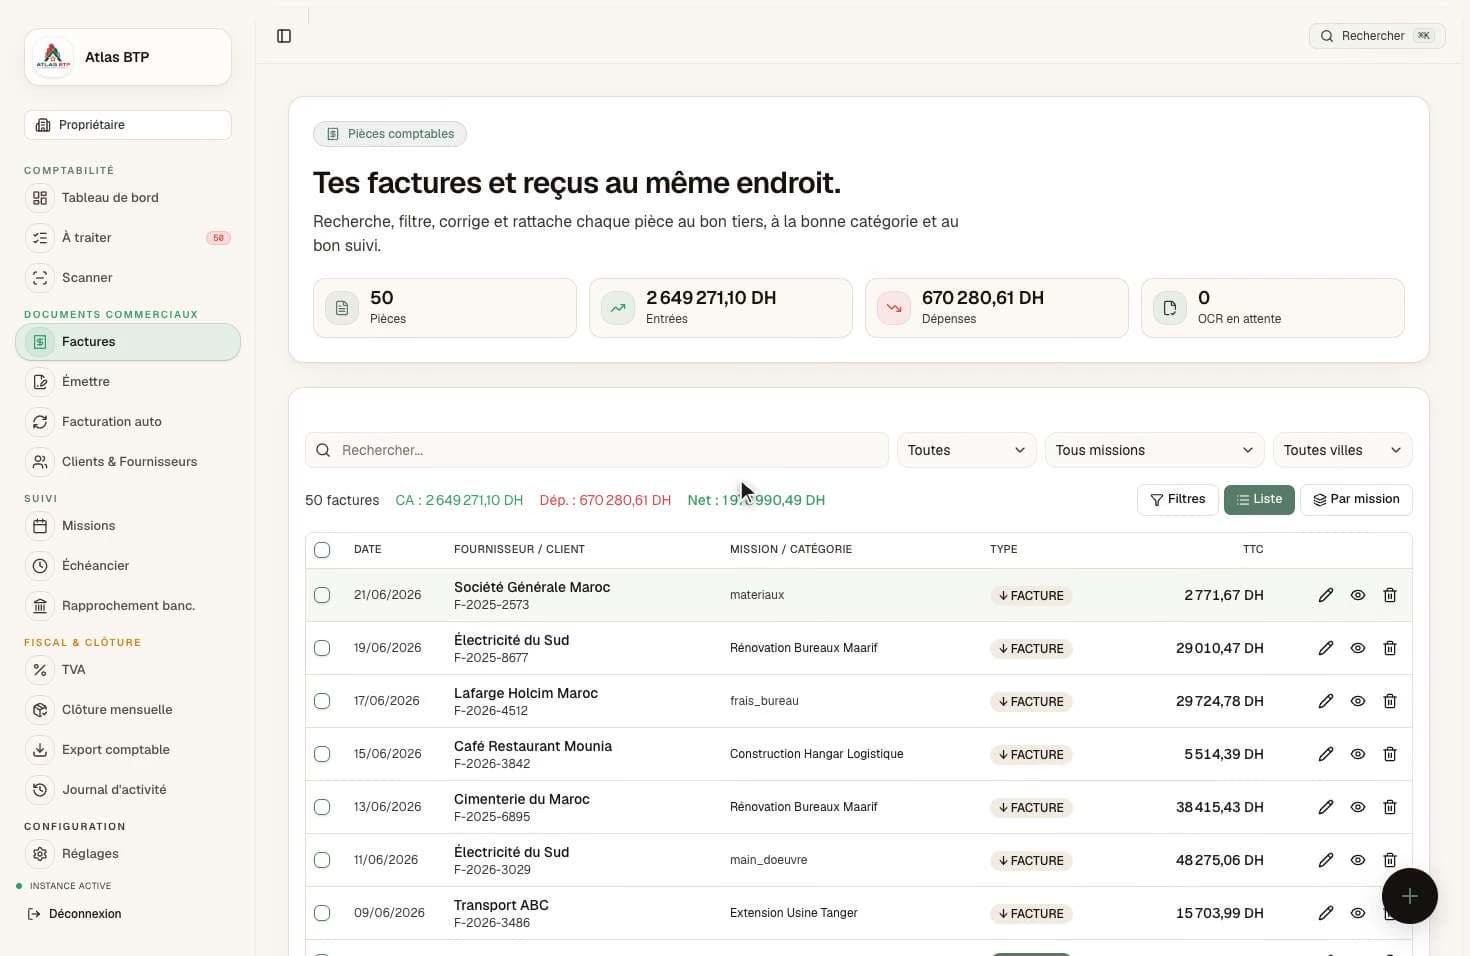This screenshot has height=956, width=1470.
Task: Check the Société Générale Maroc row checkbox
Action: 322,595
